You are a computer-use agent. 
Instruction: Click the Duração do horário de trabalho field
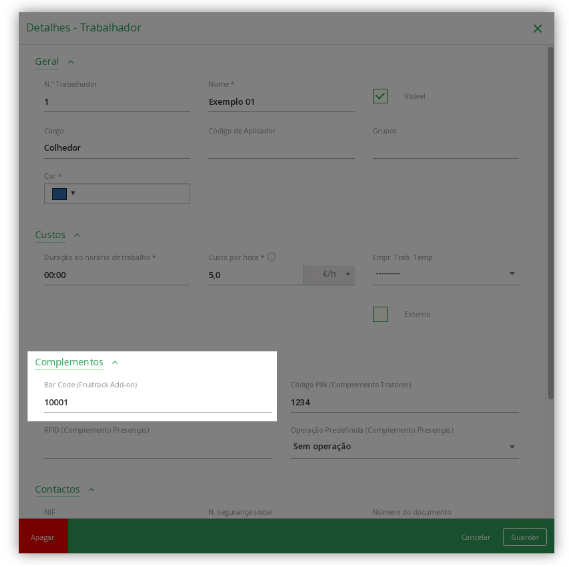pyautogui.click(x=117, y=276)
